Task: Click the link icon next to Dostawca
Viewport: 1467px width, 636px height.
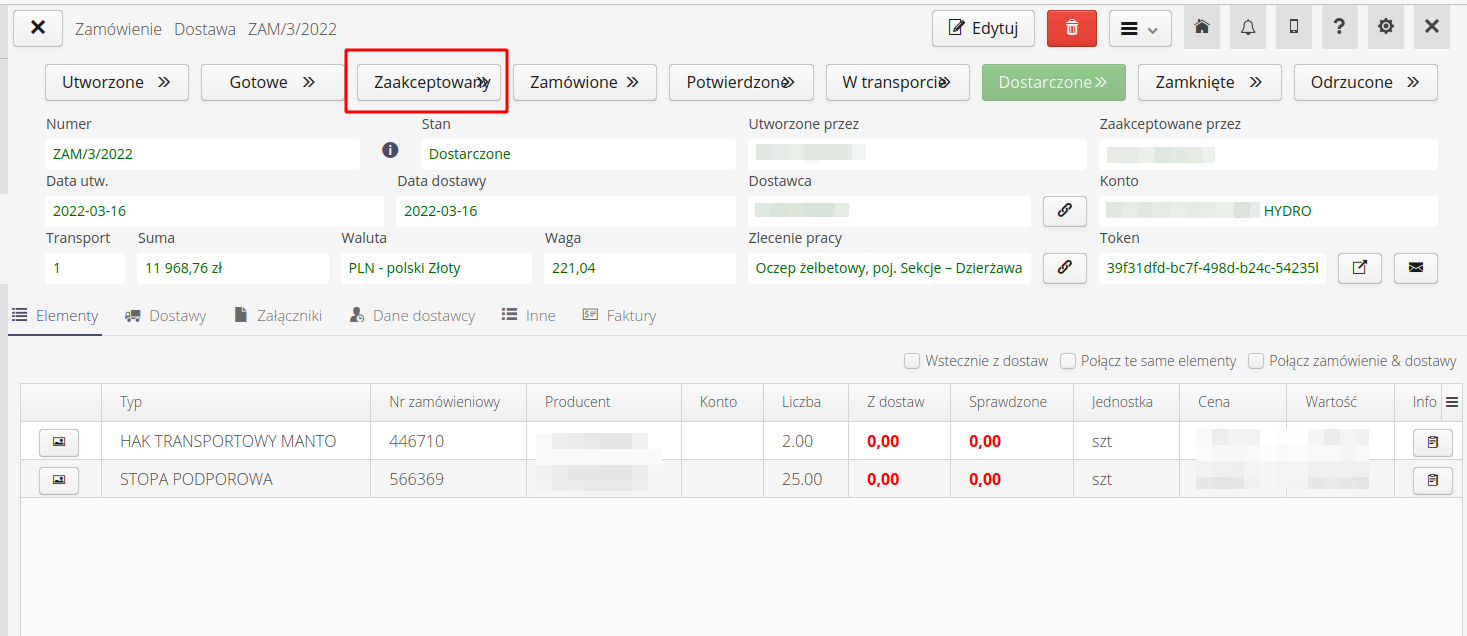Action: 1064,211
